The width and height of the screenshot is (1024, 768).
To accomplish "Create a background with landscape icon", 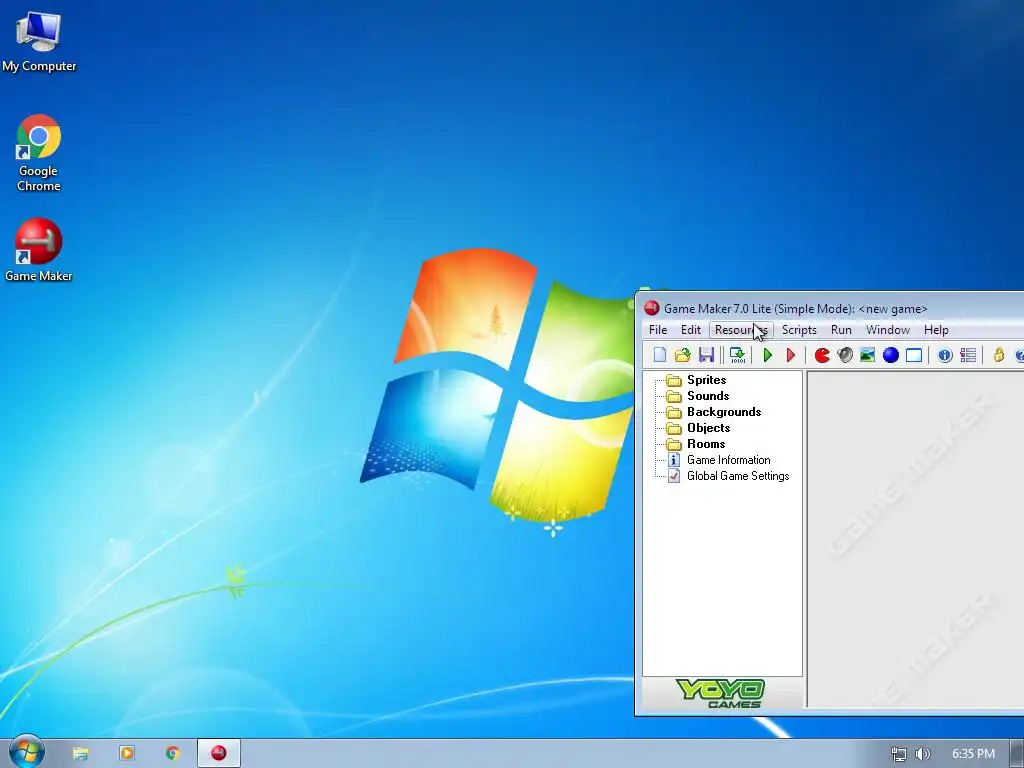I will click(x=867, y=355).
